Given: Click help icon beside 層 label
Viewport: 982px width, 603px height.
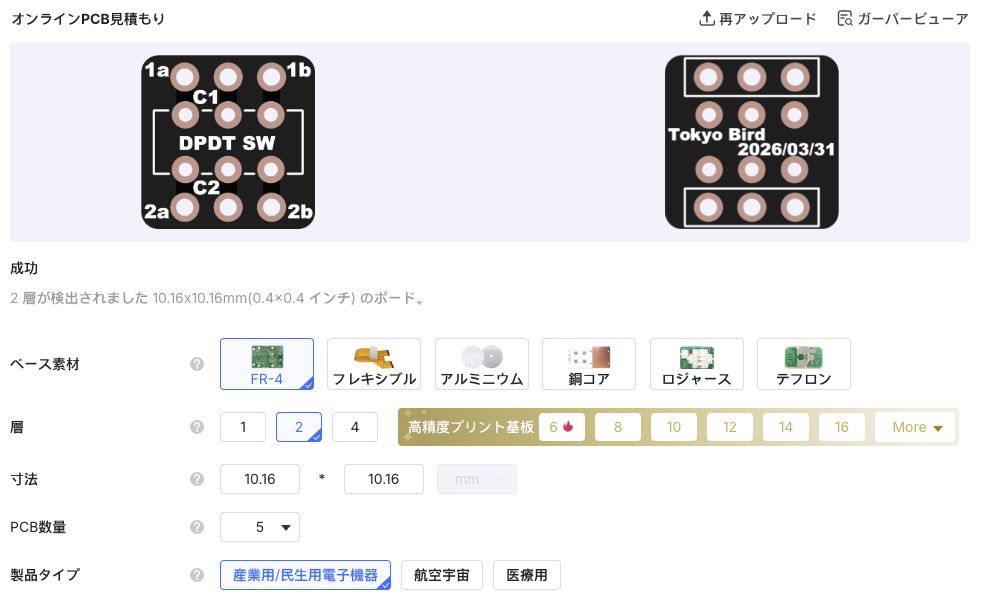Looking at the screenshot, I should pos(197,427).
